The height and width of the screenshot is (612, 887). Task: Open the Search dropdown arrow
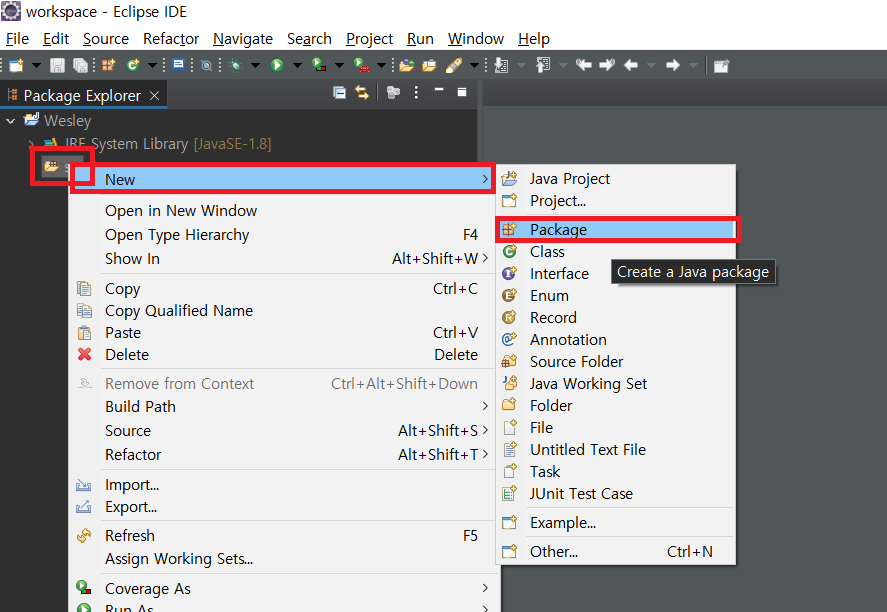pyautogui.click(x=474, y=66)
